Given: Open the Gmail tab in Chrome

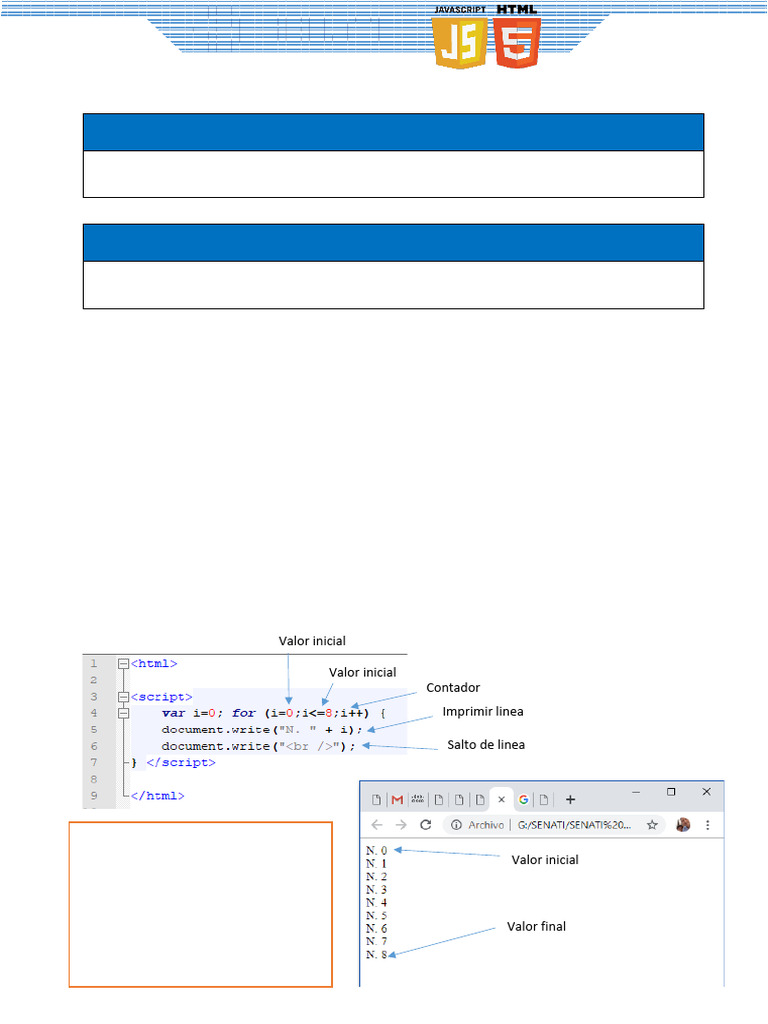Looking at the screenshot, I should point(397,799).
